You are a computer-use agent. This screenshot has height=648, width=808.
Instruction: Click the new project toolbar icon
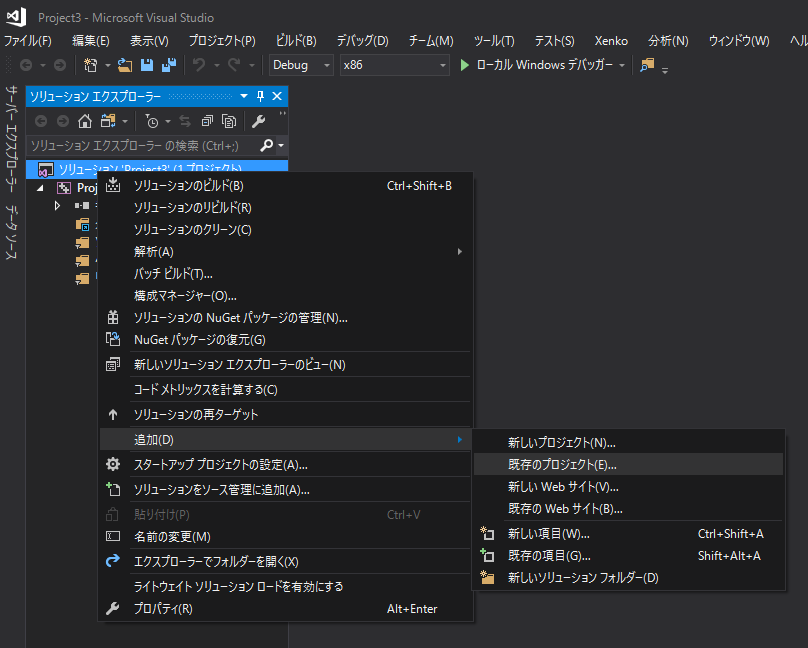[91, 65]
